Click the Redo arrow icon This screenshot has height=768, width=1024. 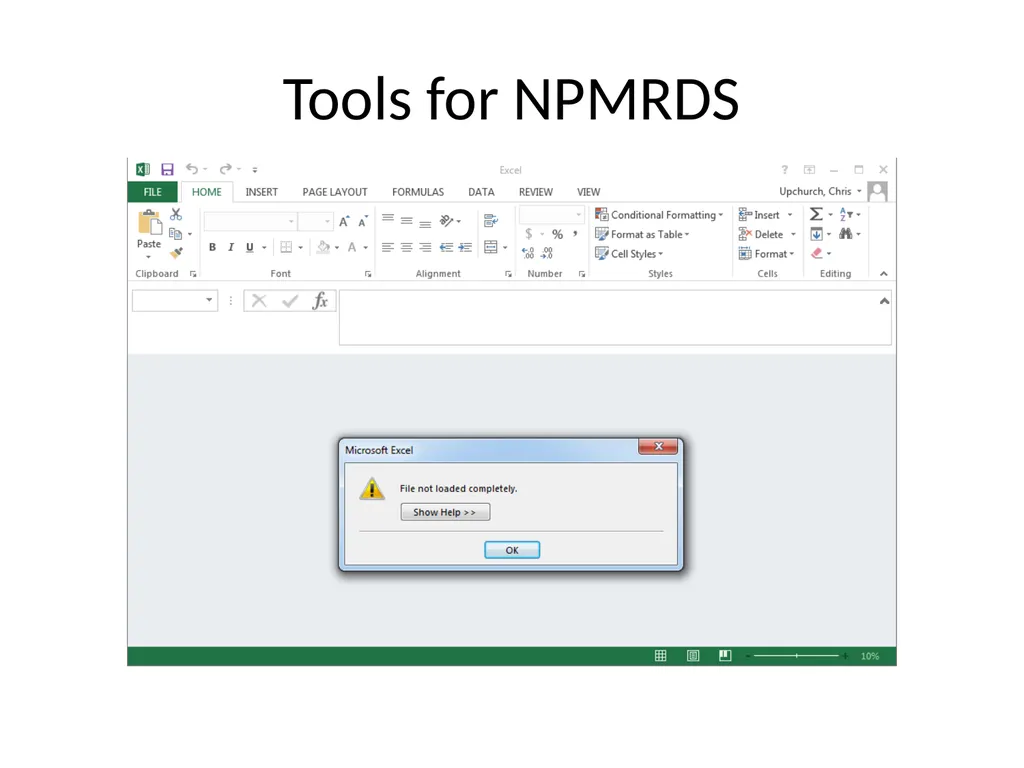point(225,169)
